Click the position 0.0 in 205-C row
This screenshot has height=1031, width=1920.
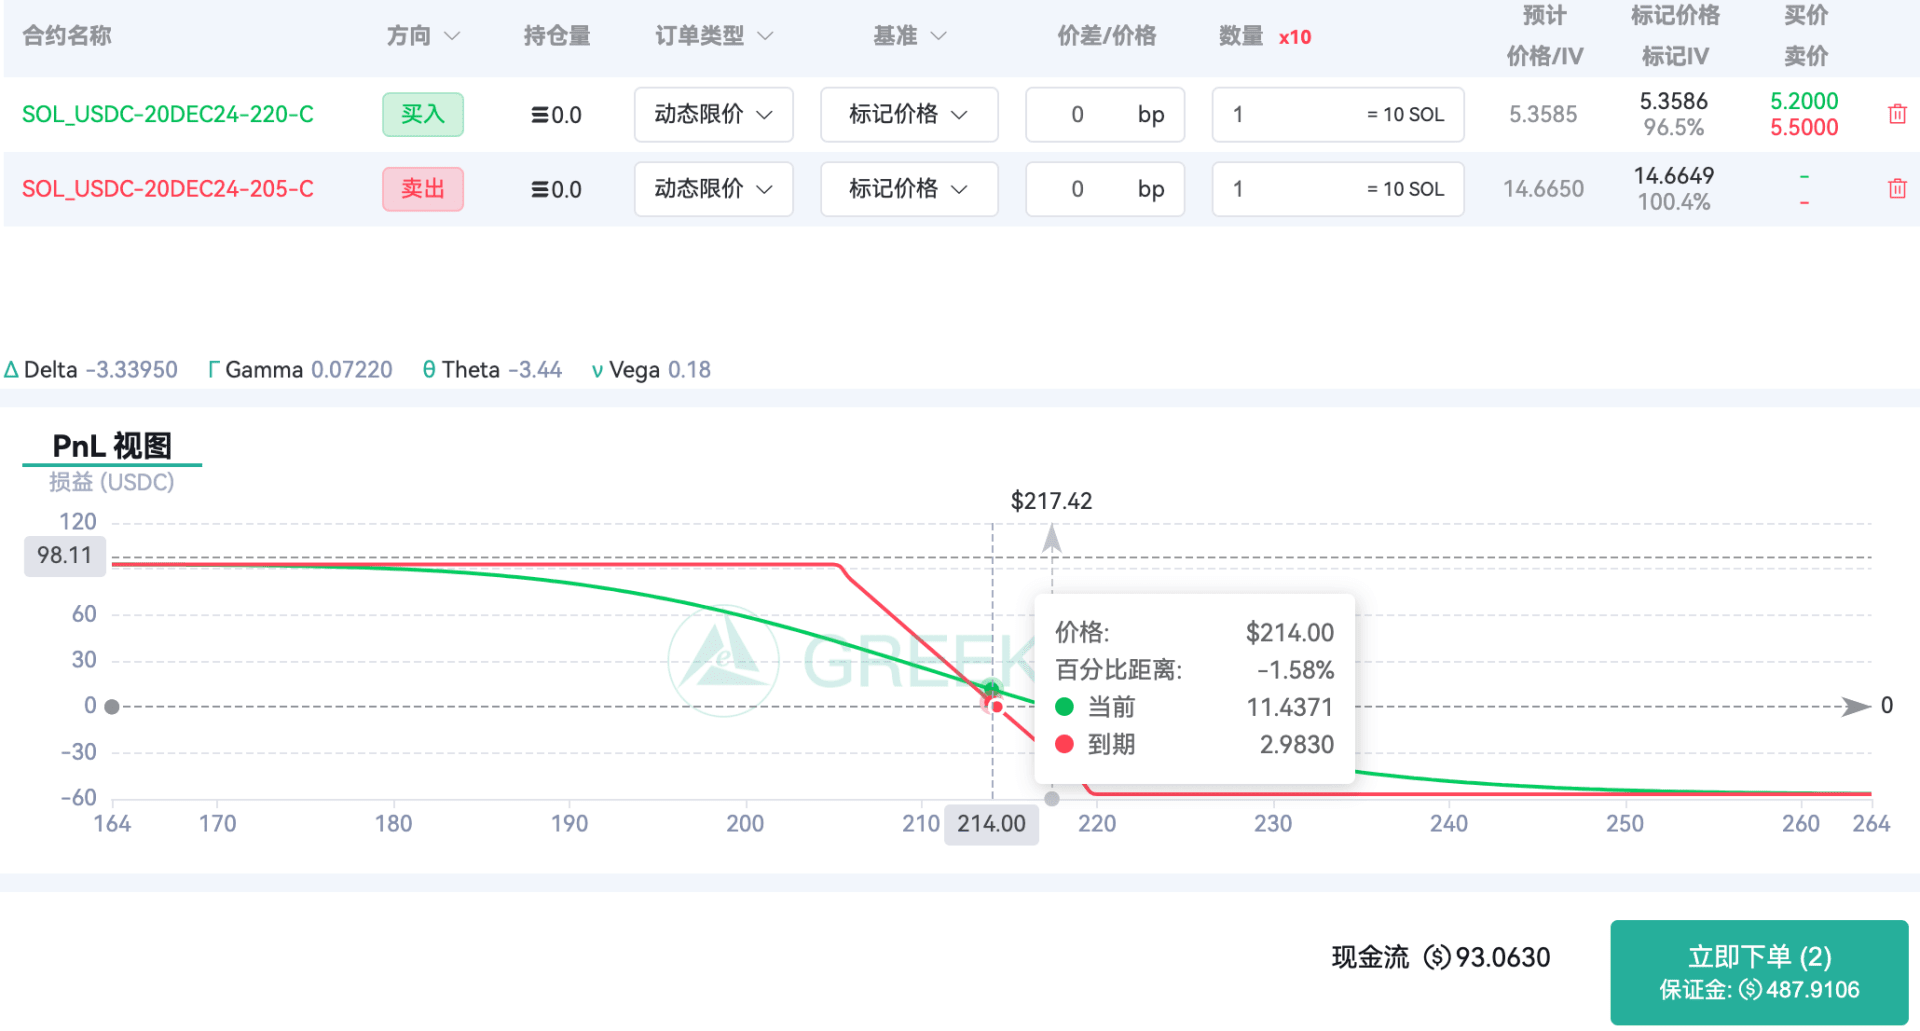(x=556, y=189)
